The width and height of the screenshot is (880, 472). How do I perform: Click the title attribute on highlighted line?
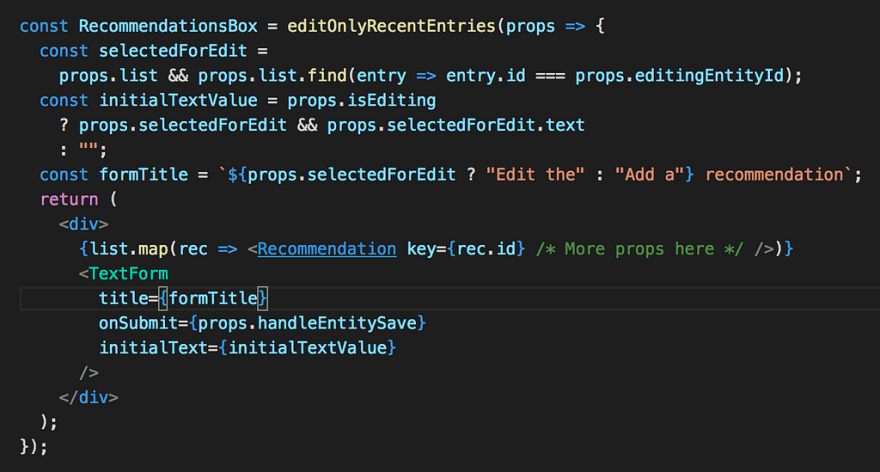pos(123,298)
